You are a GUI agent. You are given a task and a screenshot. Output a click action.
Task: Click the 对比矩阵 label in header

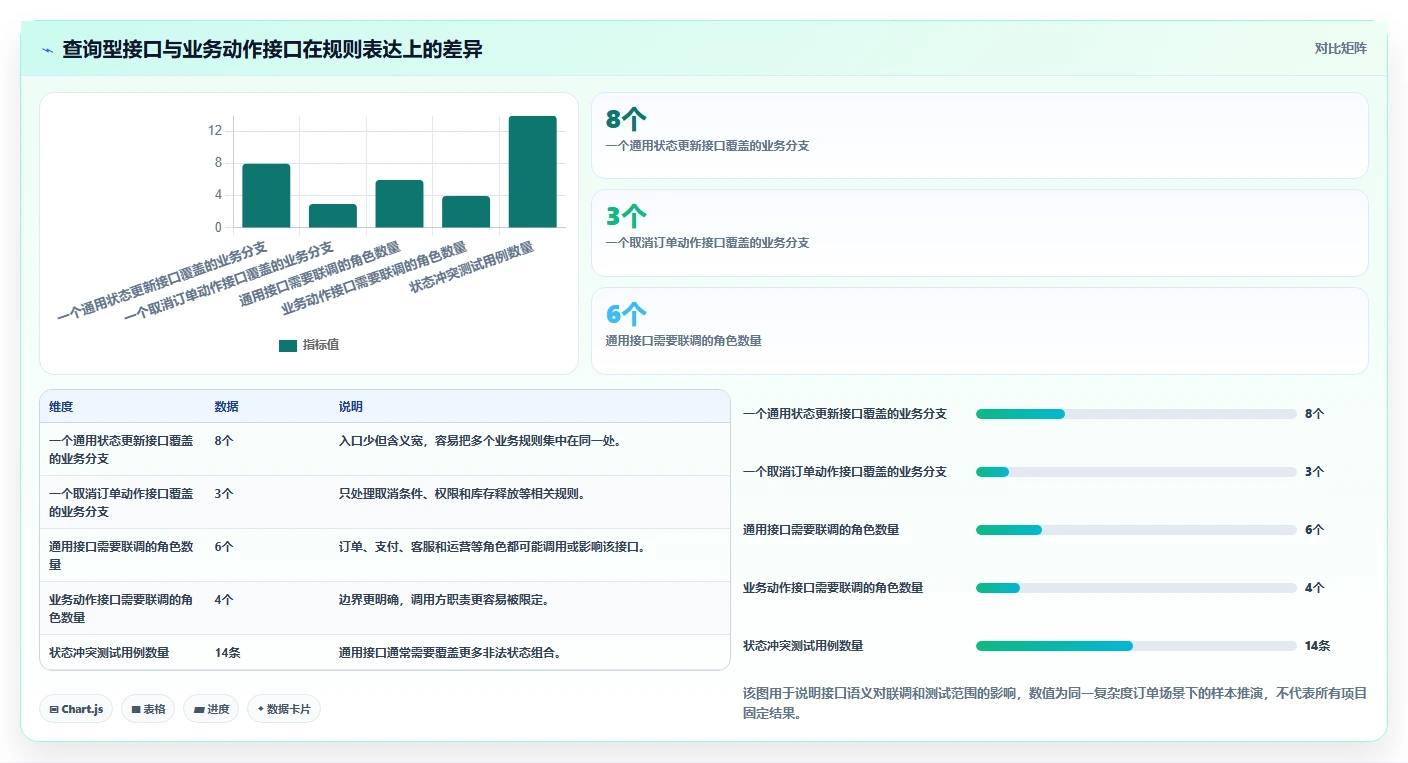[x=1340, y=48]
